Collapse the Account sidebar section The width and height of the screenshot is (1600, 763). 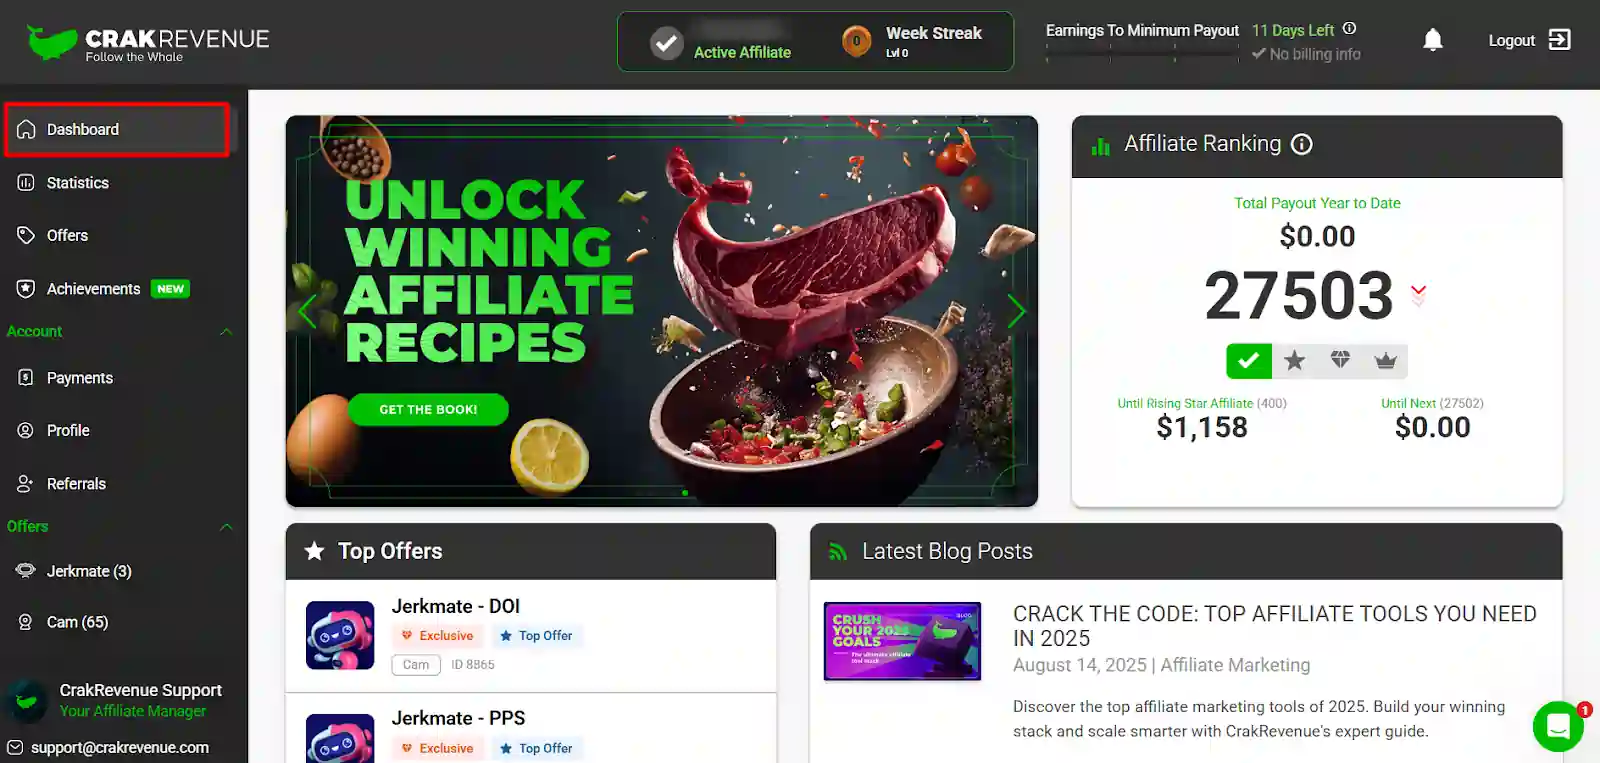tap(226, 332)
